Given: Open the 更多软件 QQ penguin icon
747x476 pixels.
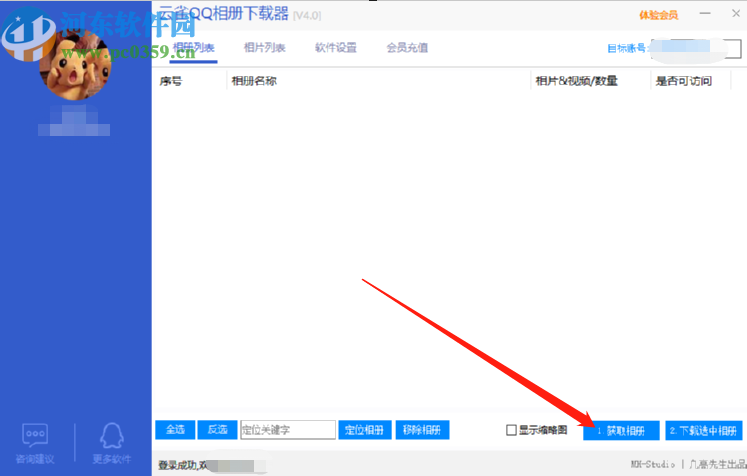Looking at the screenshot, I should (x=112, y=435).
